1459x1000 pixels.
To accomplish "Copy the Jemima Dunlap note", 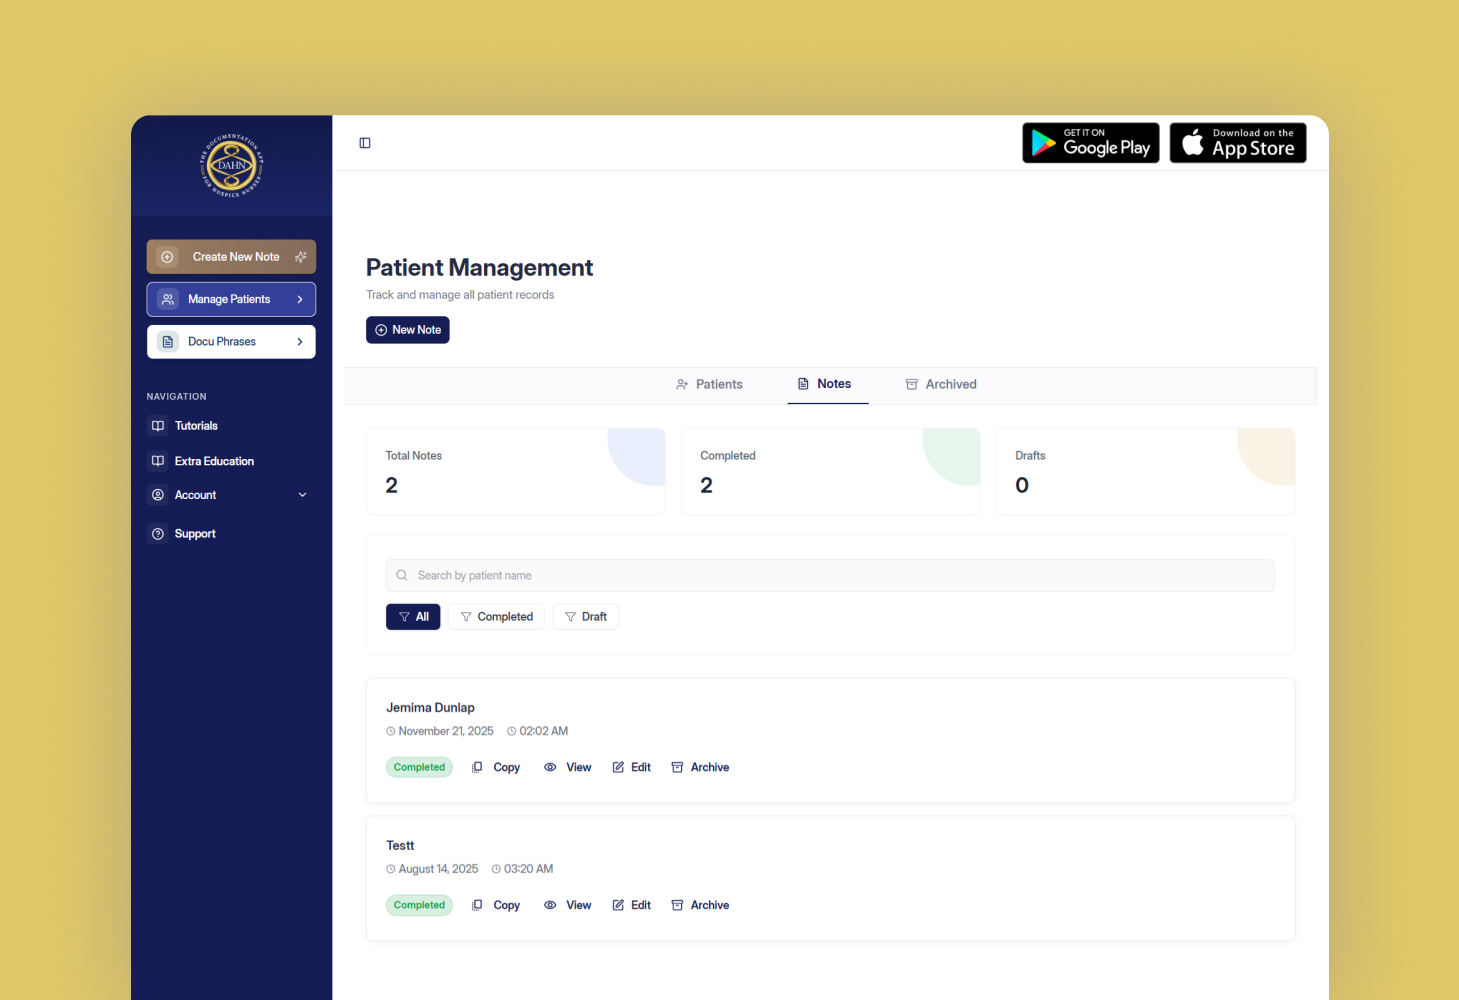I will click(x=496, y=767).
